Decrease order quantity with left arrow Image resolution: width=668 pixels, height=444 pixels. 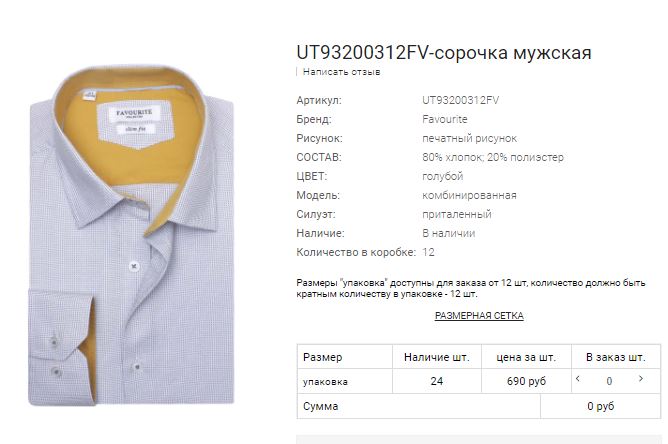point(578,378)
